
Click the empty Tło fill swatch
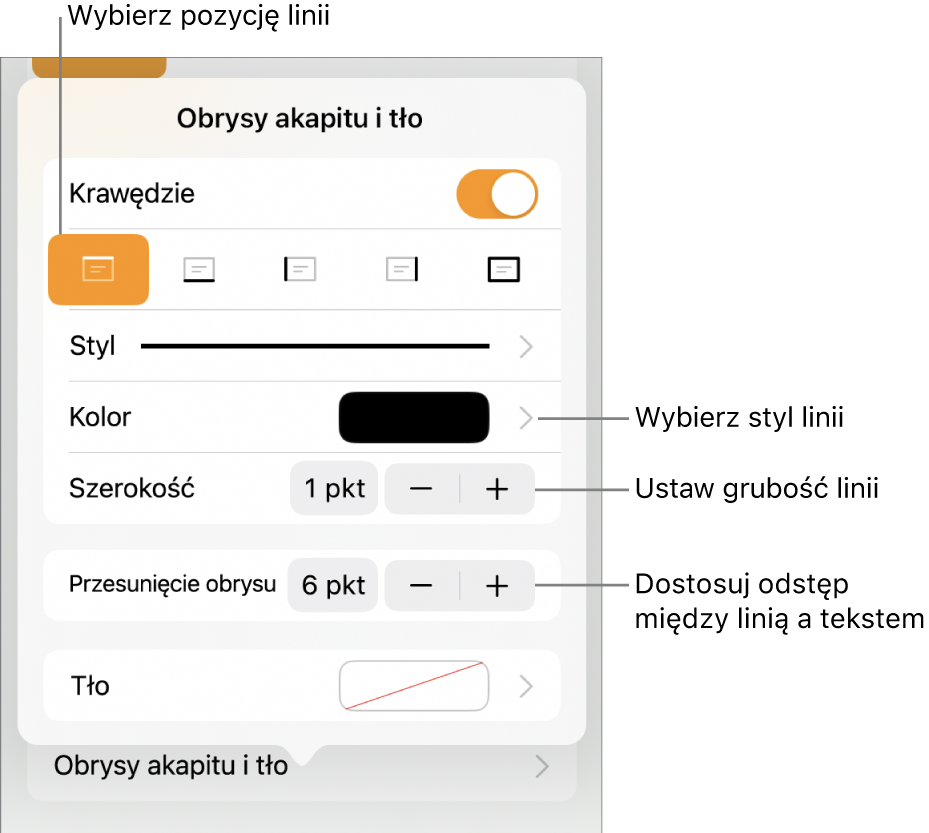[414, 685]
